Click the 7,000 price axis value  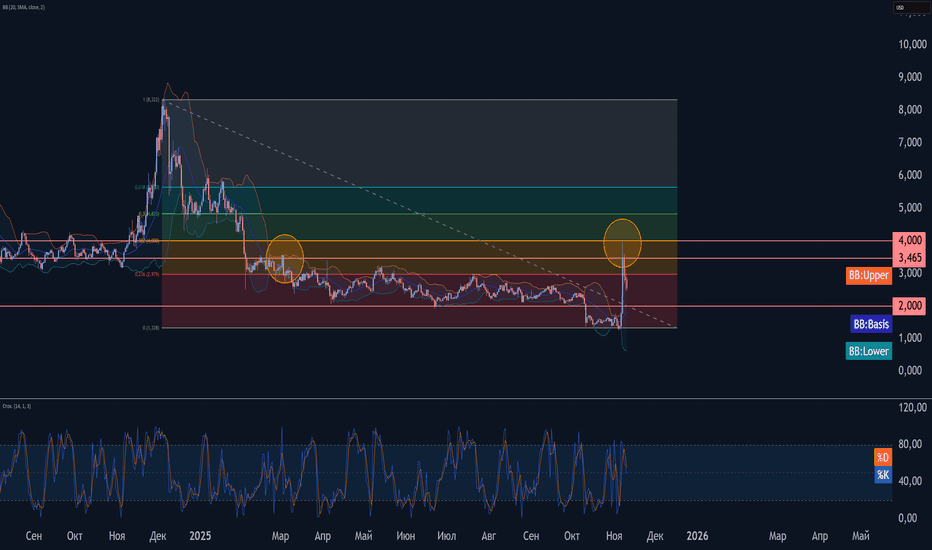tap(909, 143)
